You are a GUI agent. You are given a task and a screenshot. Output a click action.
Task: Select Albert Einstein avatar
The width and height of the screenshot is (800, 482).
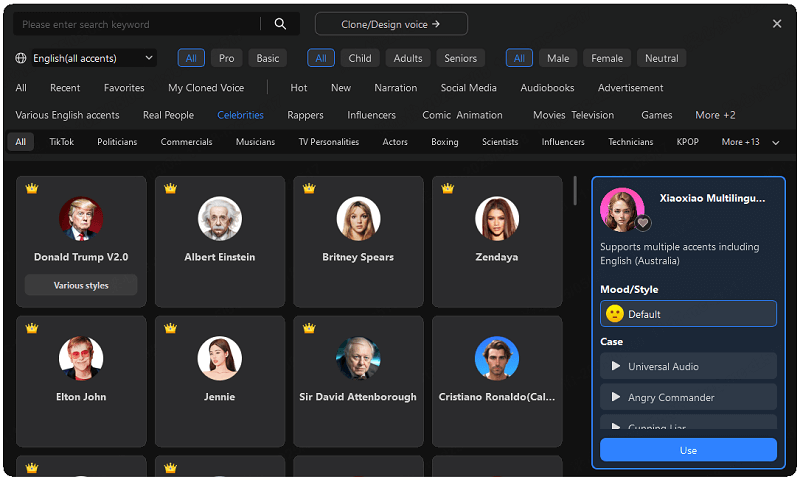click(x=220, y=219)
